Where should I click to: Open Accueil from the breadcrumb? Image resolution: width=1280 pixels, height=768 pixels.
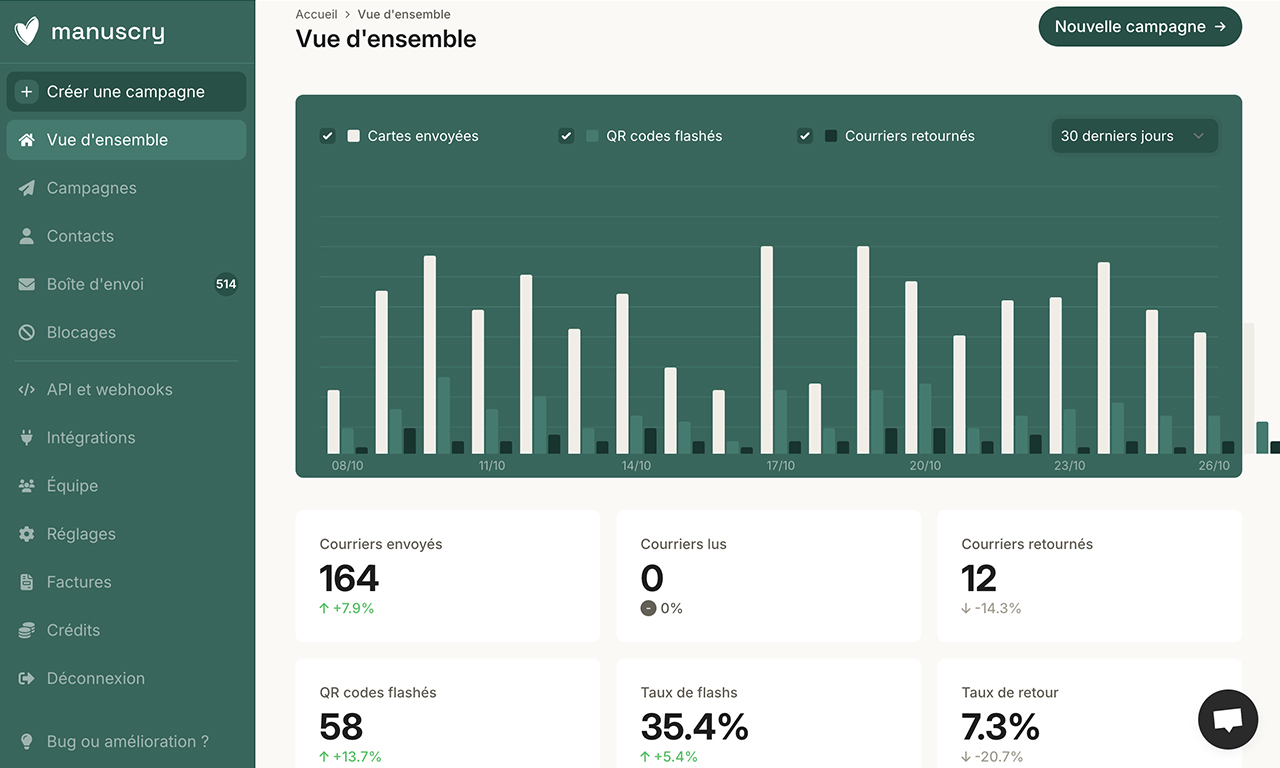point(316,14)
